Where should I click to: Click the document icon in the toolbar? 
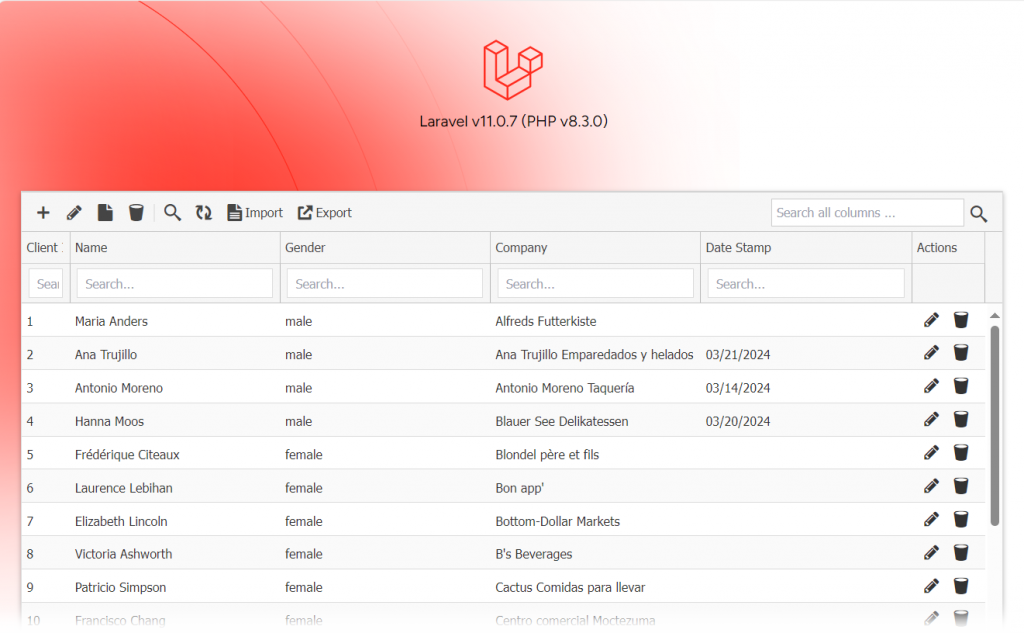(x=105, y=213)
